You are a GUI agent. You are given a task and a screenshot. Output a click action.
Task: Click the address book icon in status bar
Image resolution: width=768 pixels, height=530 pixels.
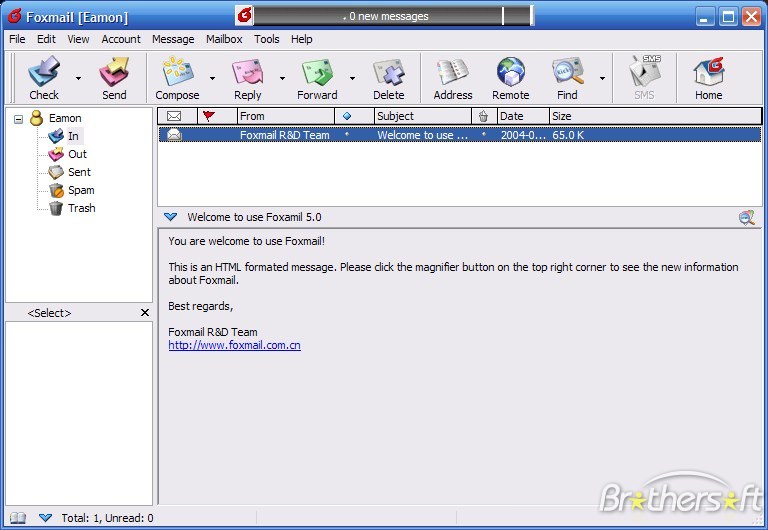[18, 518]
